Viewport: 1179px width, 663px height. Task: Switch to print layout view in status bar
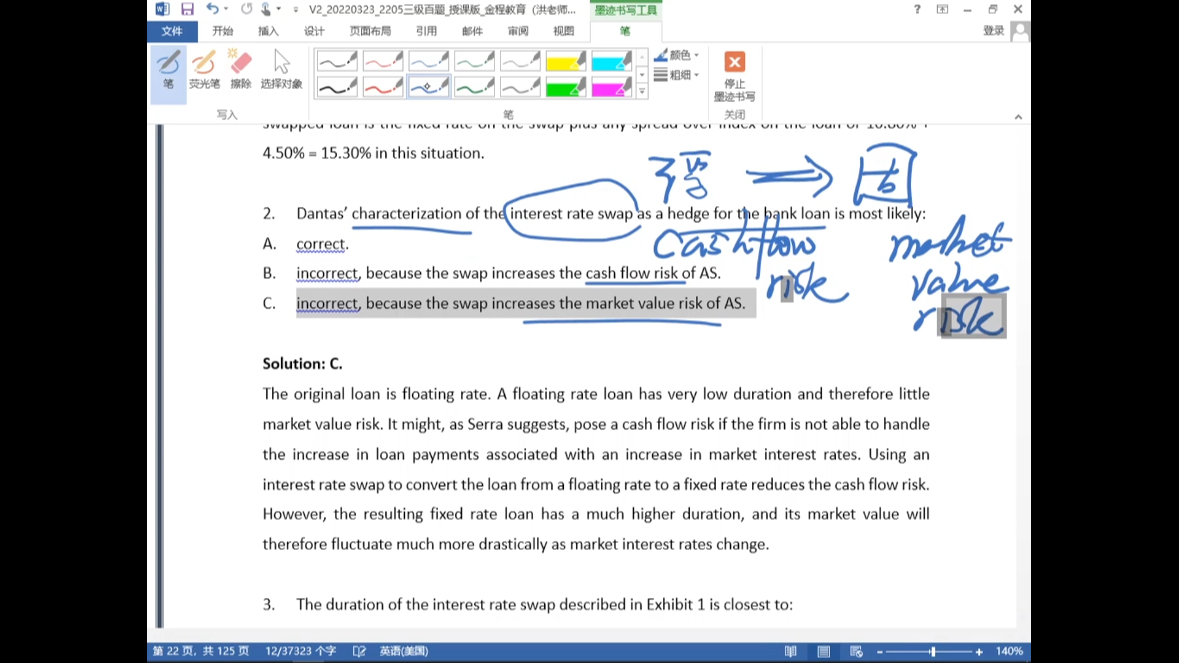(823, 651)
